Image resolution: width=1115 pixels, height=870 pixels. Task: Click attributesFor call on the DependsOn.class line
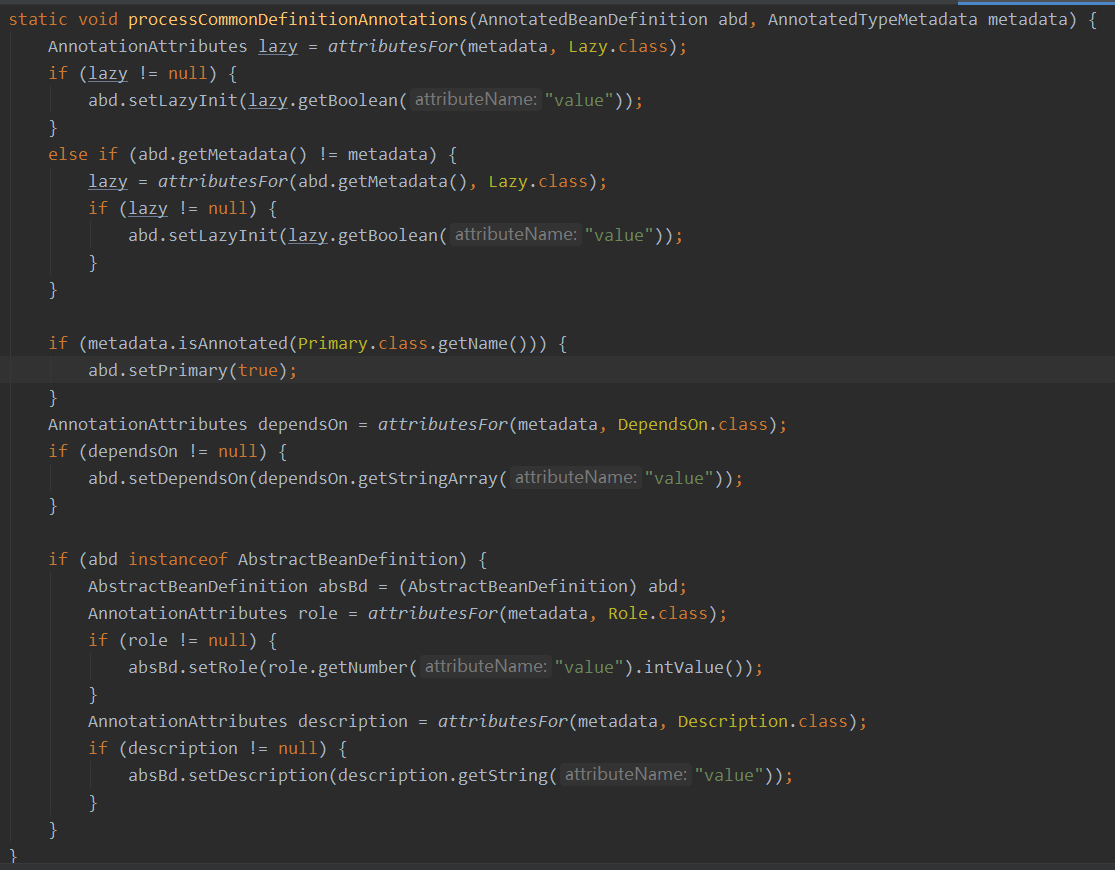443,425
